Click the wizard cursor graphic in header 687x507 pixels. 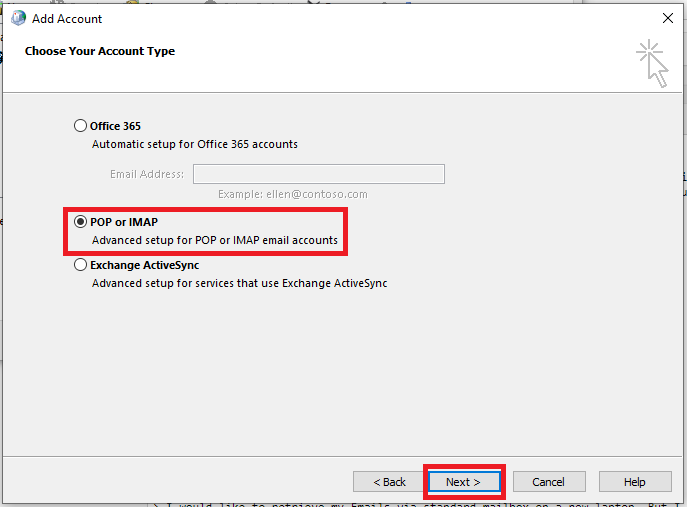[652, 62]
